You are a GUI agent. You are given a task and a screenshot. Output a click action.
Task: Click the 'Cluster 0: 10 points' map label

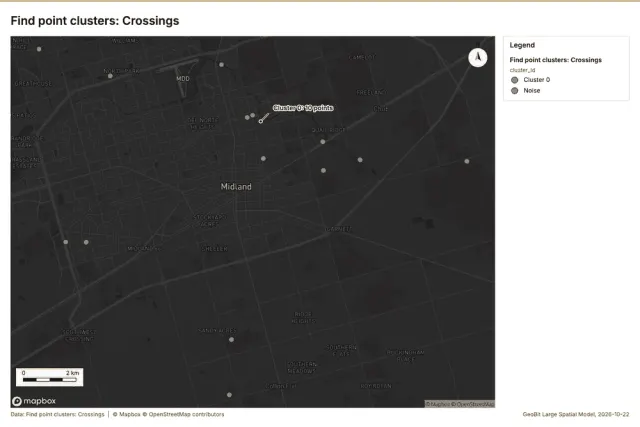click(x=303, y=108)
